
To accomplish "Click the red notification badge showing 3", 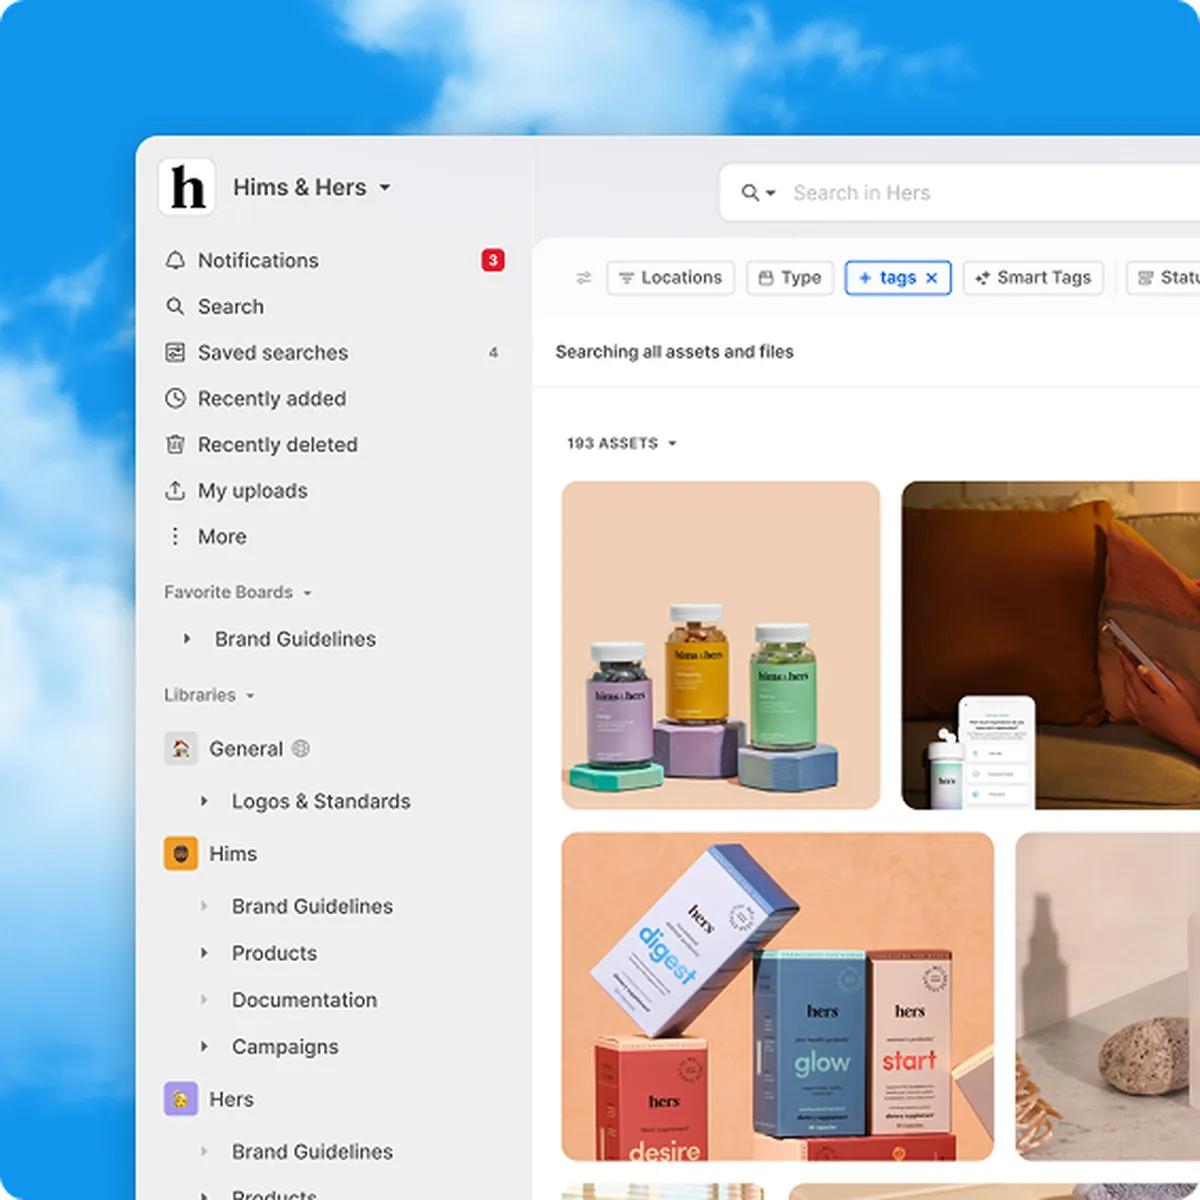I will pos(493,260).
